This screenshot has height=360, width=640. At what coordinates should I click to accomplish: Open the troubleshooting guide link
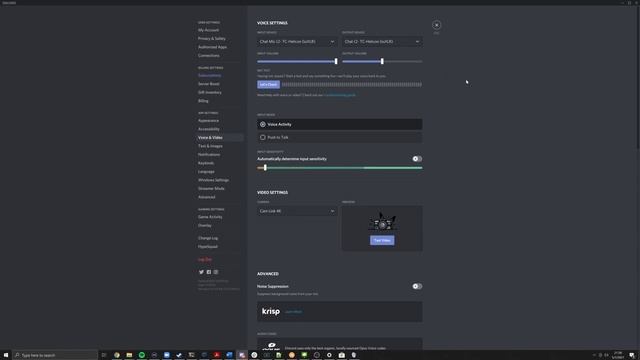(340, 95)
